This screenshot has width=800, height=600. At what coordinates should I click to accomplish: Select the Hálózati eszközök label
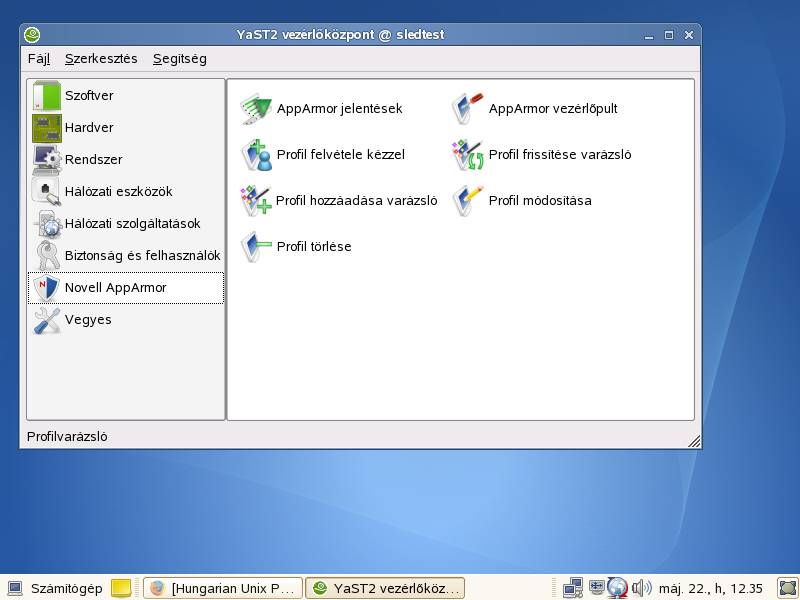[118, 191]
